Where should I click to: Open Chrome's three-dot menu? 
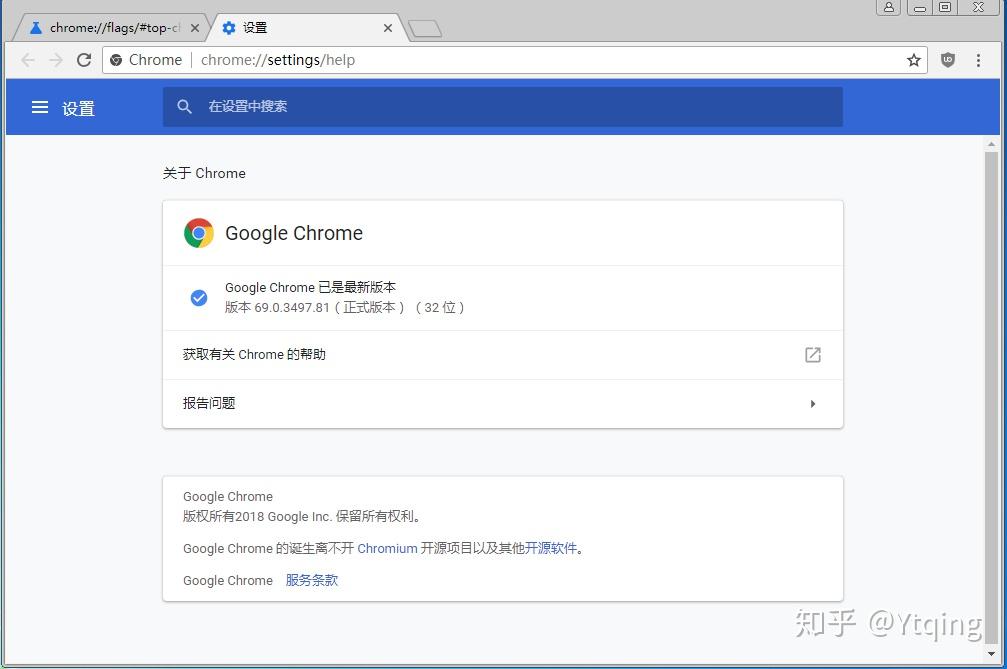tap(978, 60)
